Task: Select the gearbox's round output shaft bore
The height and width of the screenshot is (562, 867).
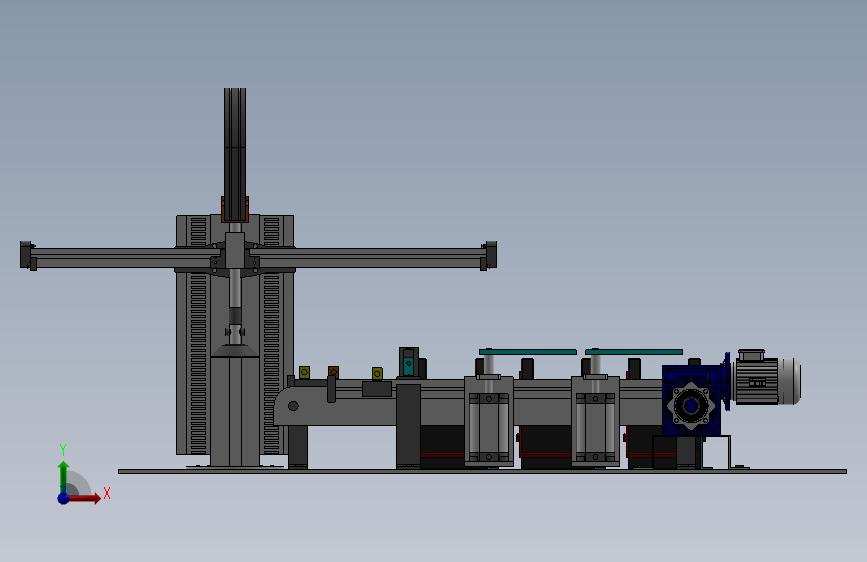Action: click(x=691, y=407)
